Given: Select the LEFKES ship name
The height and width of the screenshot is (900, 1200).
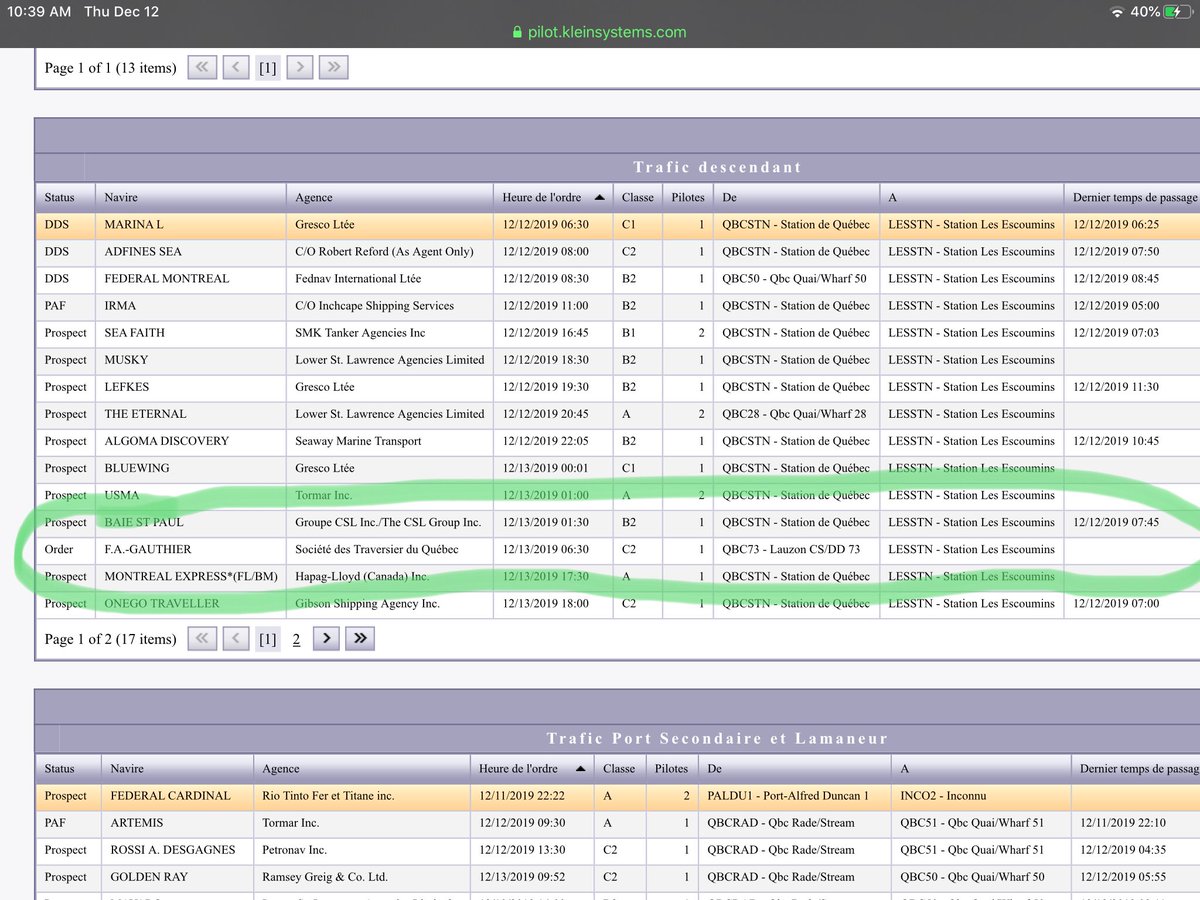Looking at the screenshot, I should (x=128, y=387).
